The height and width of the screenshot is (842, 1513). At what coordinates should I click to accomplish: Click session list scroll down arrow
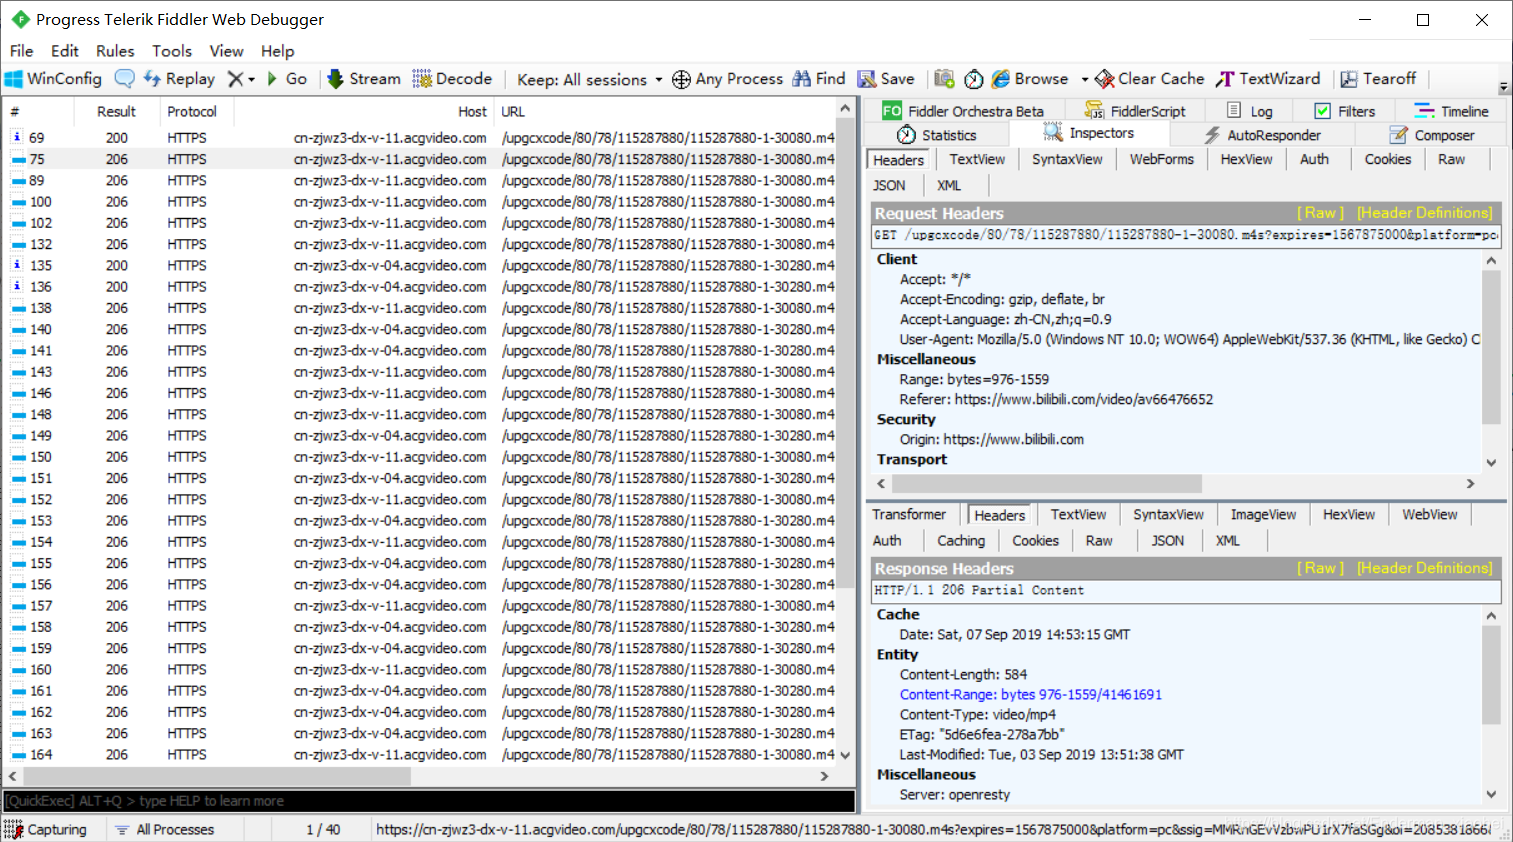(845, 755)
